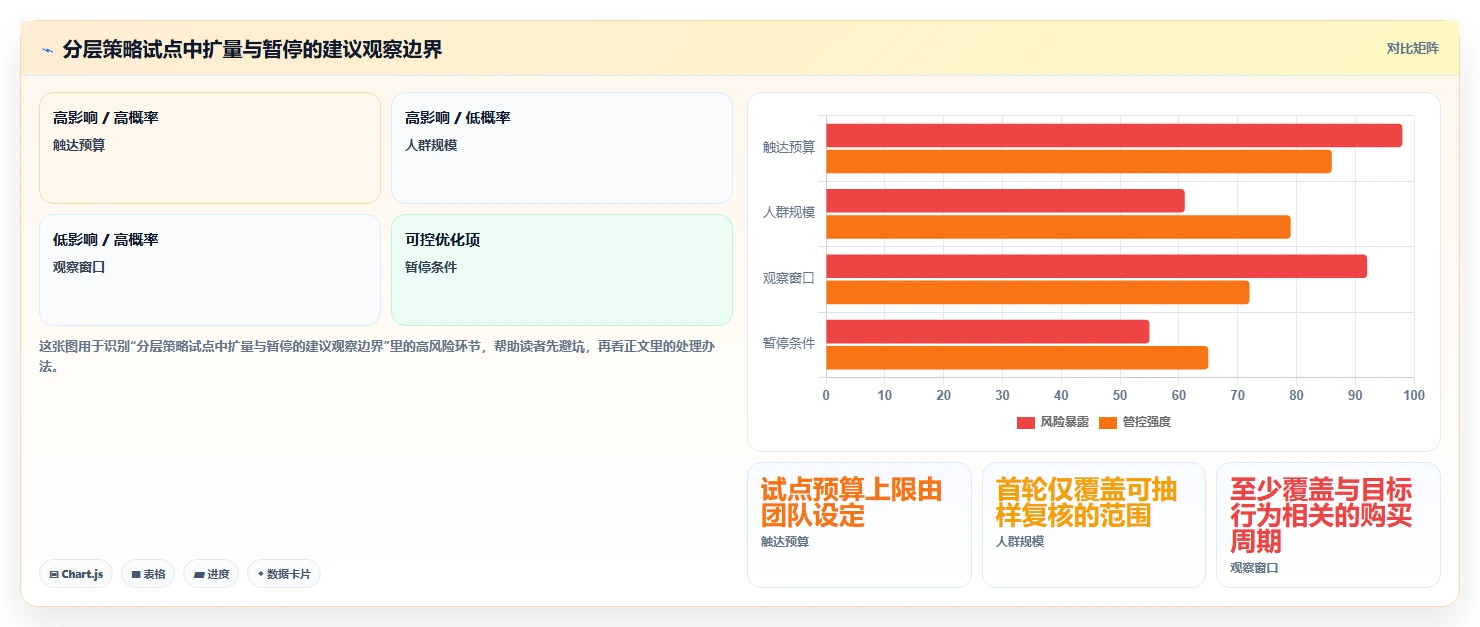
Task: Click the 60 tick on chart axis
Action: click(x=1179, y=395)
